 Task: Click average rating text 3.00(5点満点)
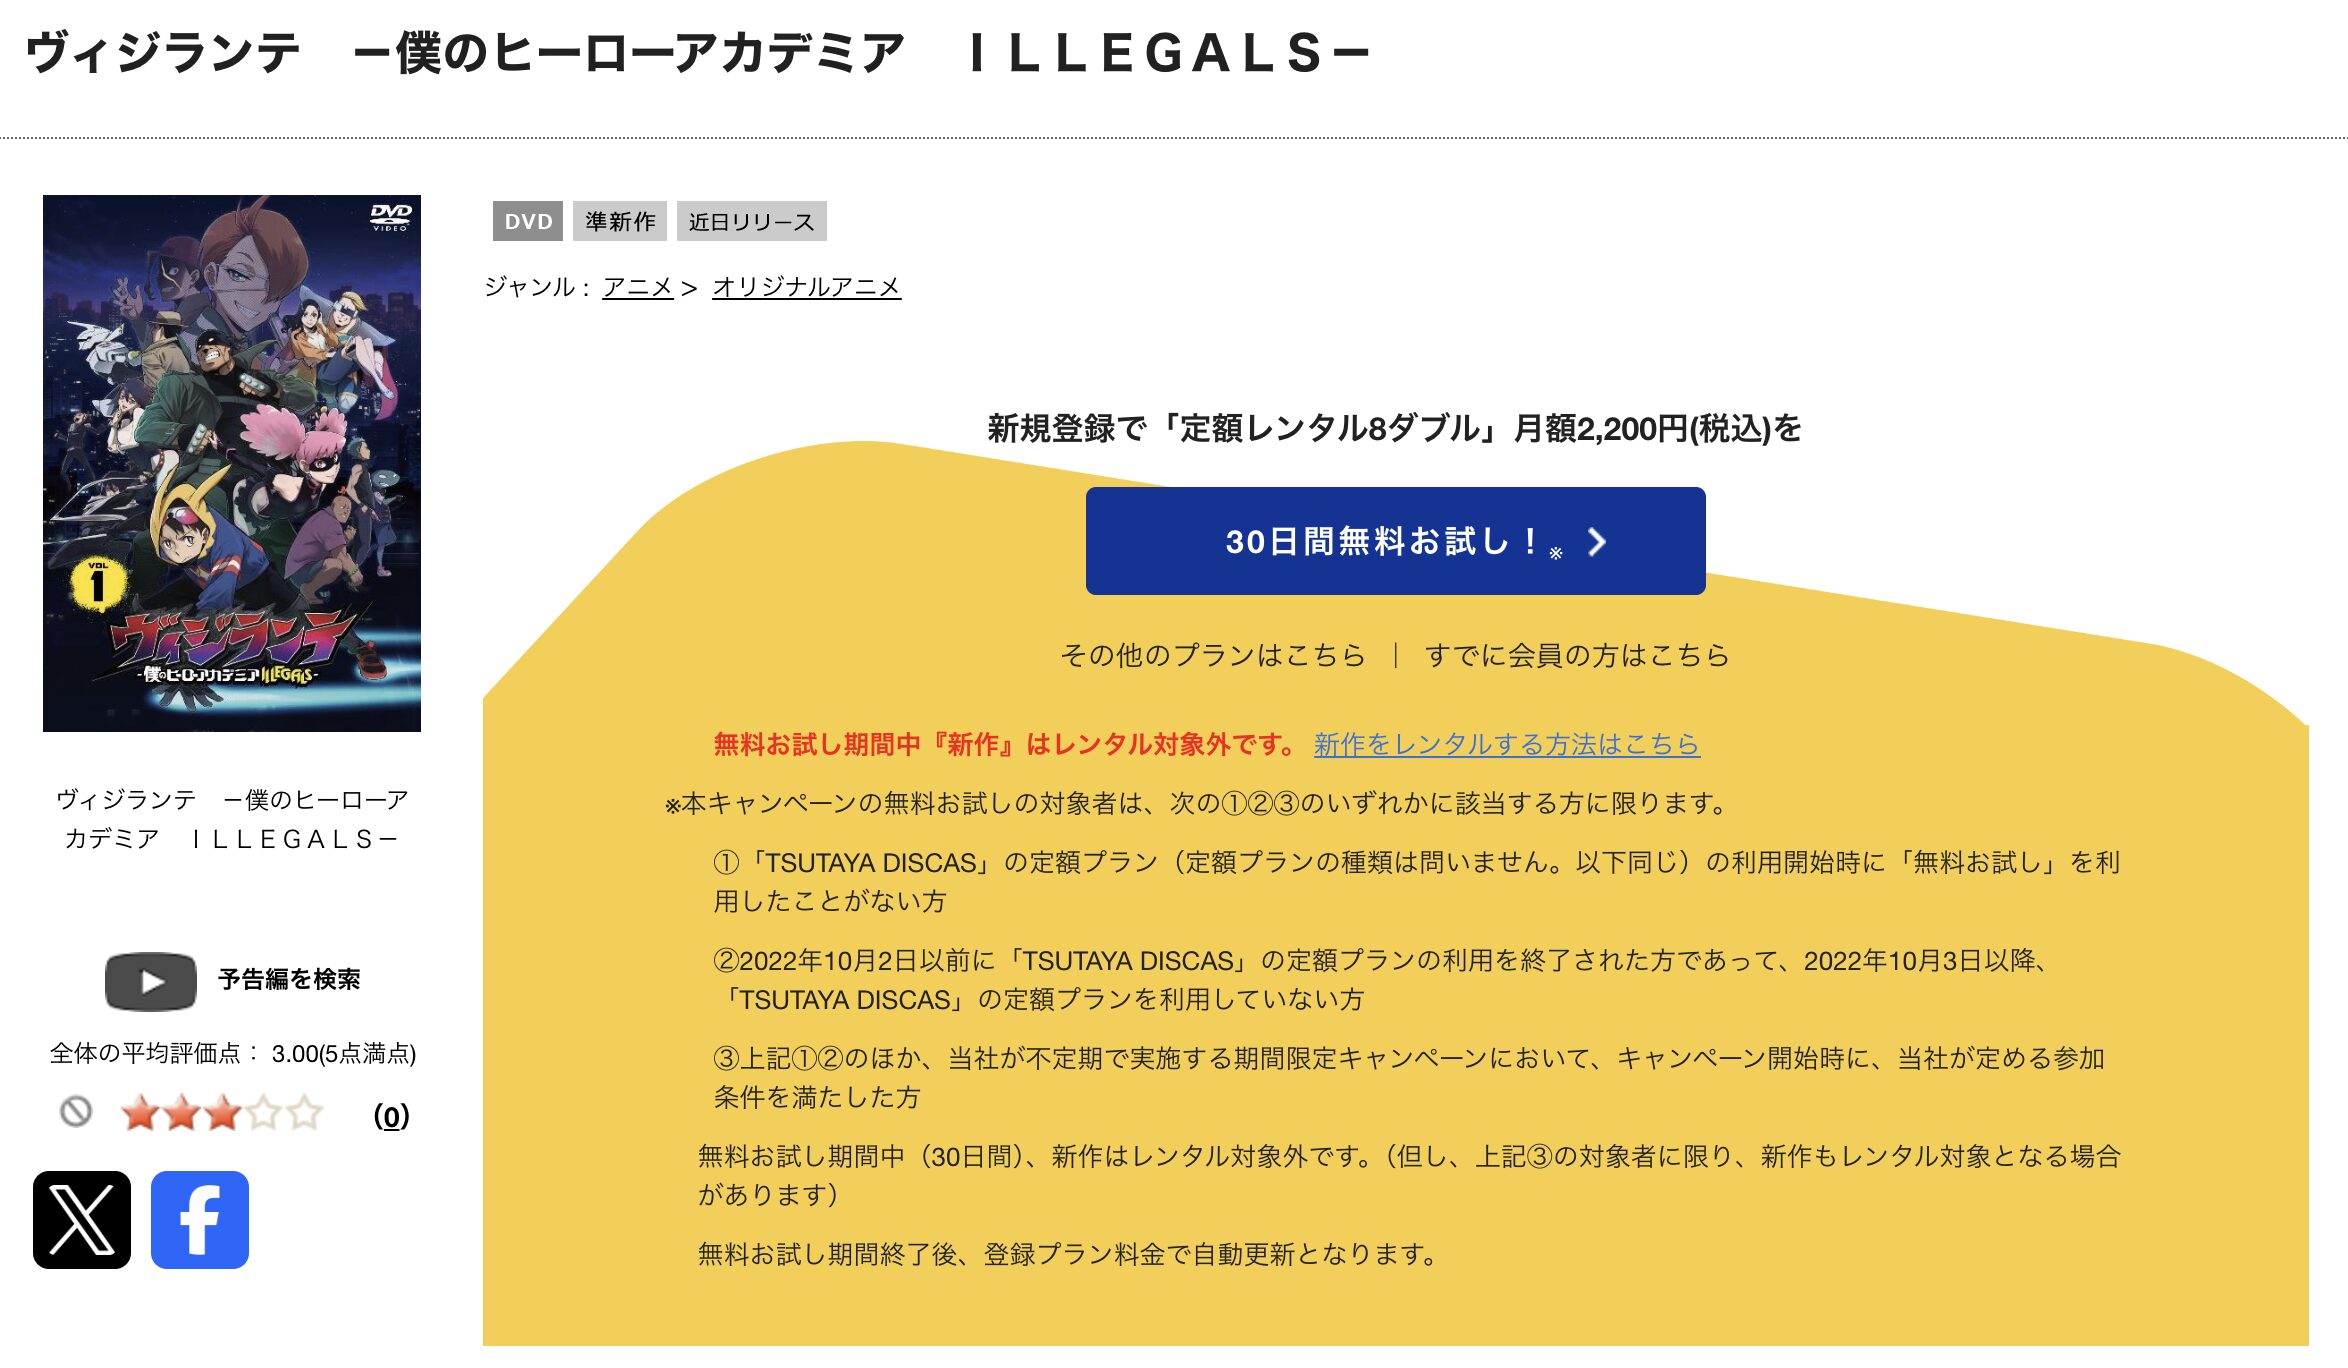pos(344,1054)
